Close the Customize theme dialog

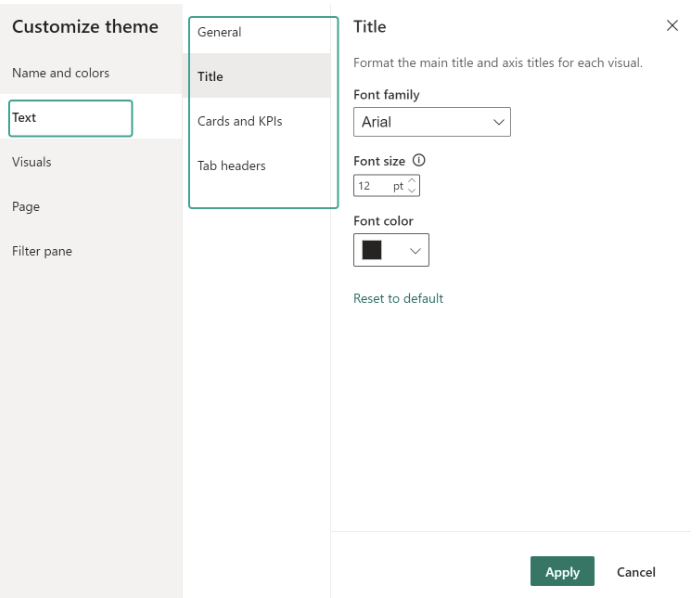tap(672, 26)
